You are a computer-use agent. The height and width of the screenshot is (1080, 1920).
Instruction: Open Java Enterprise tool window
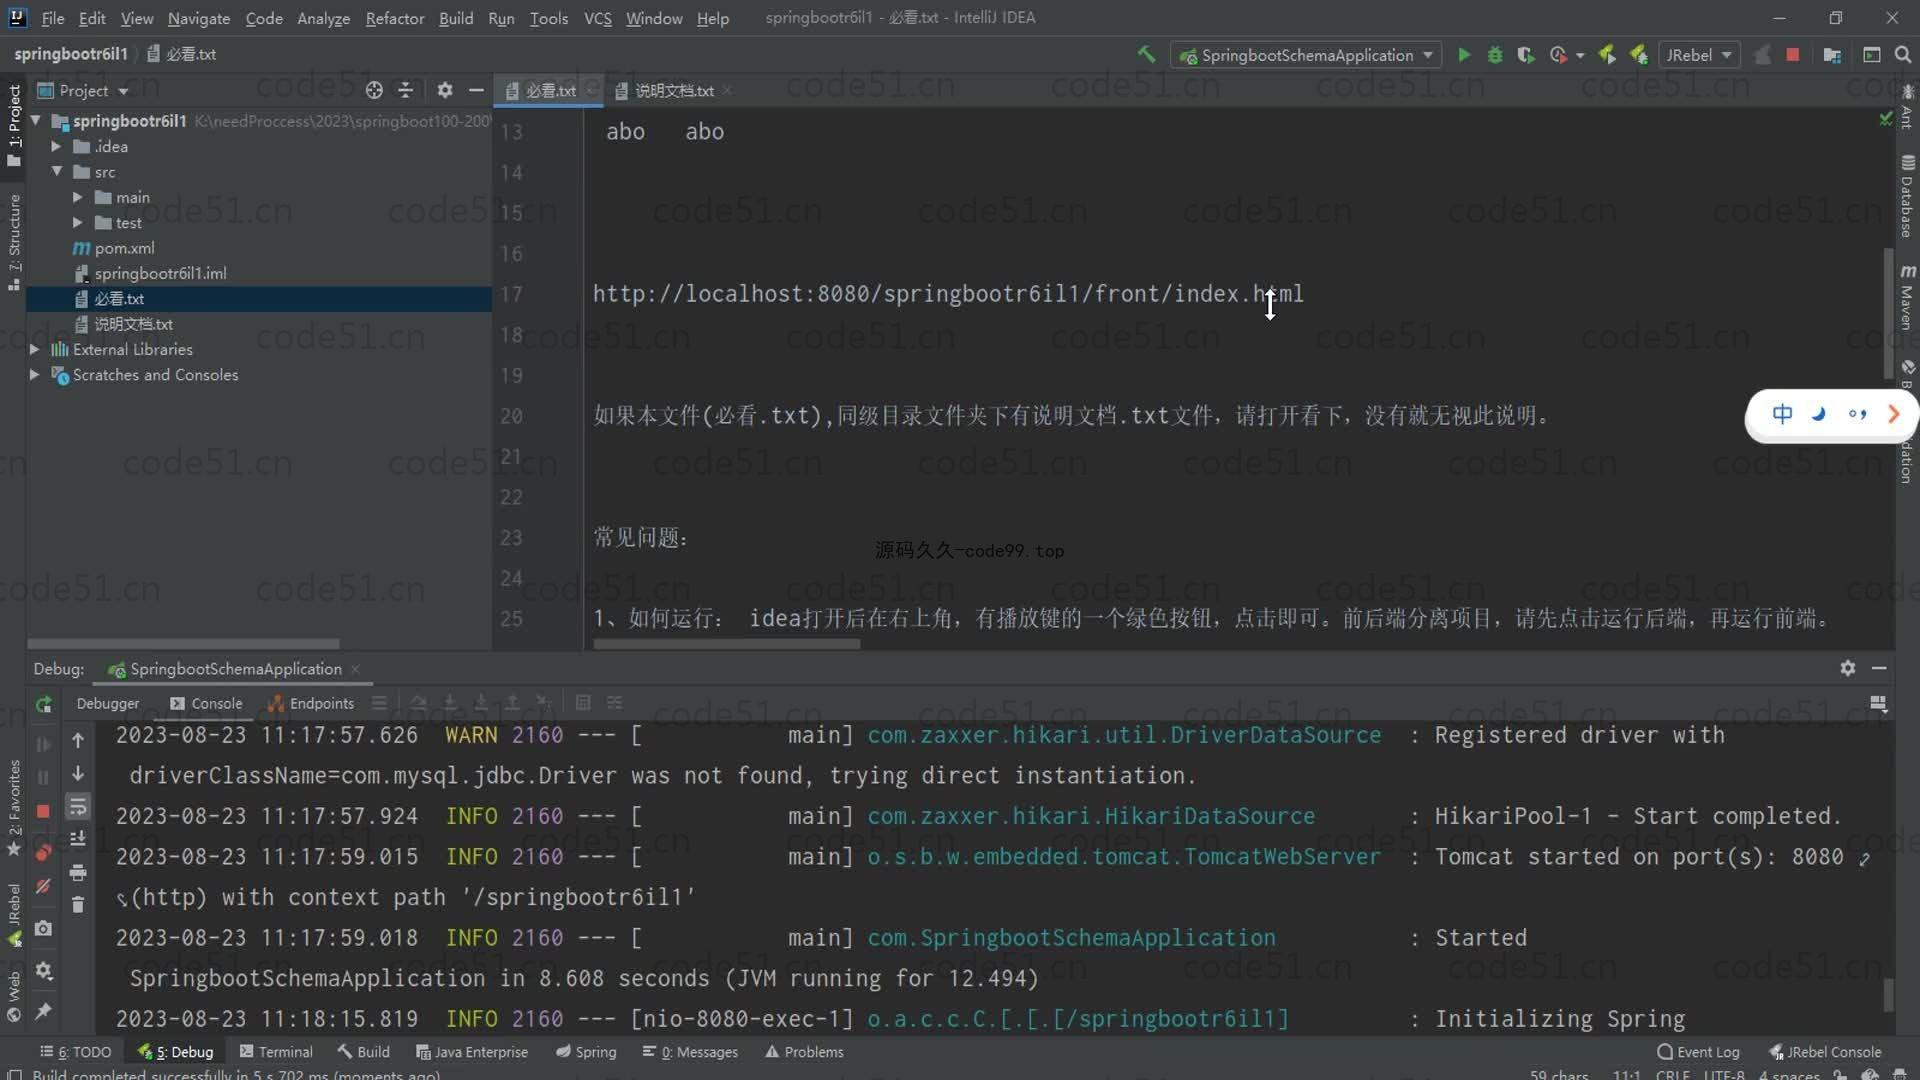[471, 1051]
